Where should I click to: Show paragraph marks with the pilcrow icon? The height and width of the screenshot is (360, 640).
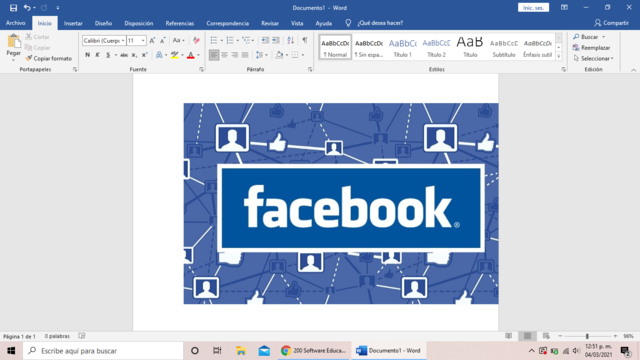click(305, 40)
